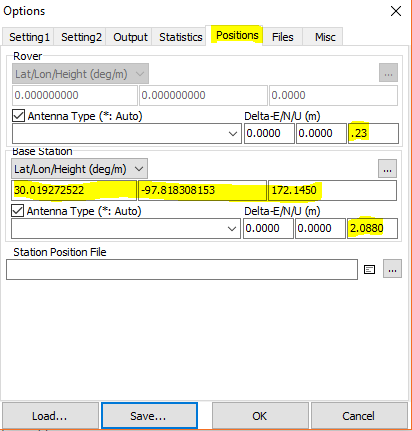Click Base Station Delta-U field 2.0880
Viewport: 412px width, 431px height.
point(372,228)
